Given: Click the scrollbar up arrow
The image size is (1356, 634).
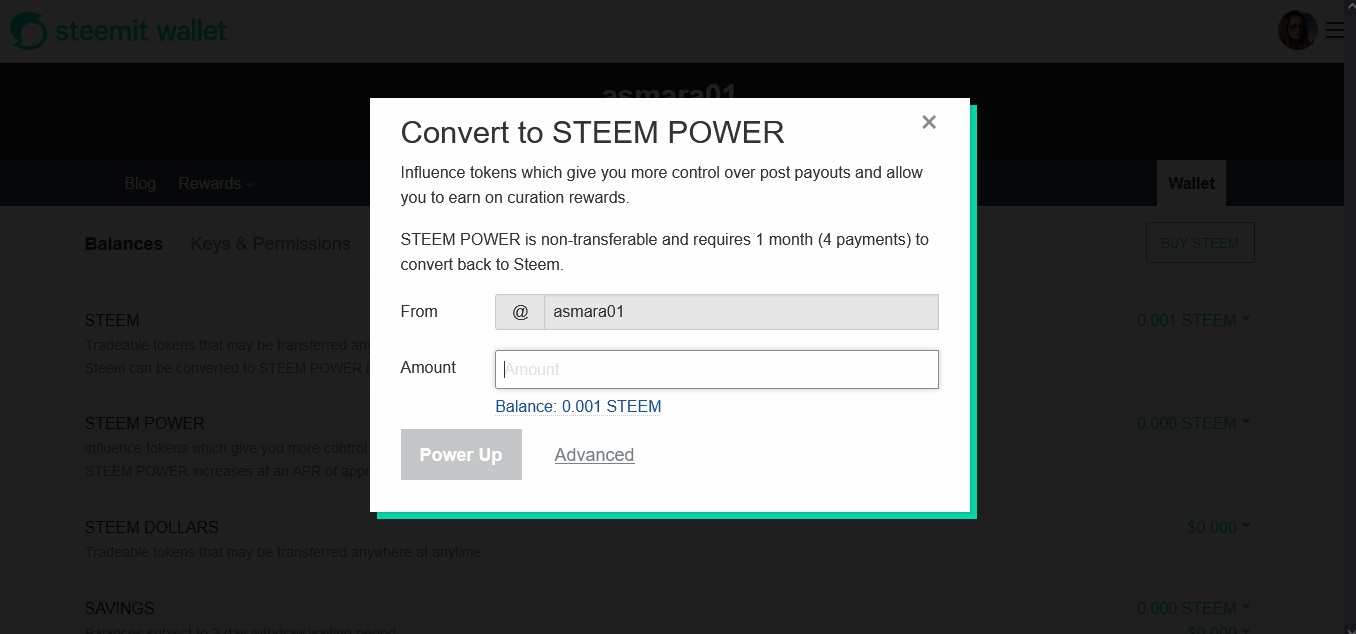Looking at the screenshot, I should pyautogui.click(x=1349, y=6).
